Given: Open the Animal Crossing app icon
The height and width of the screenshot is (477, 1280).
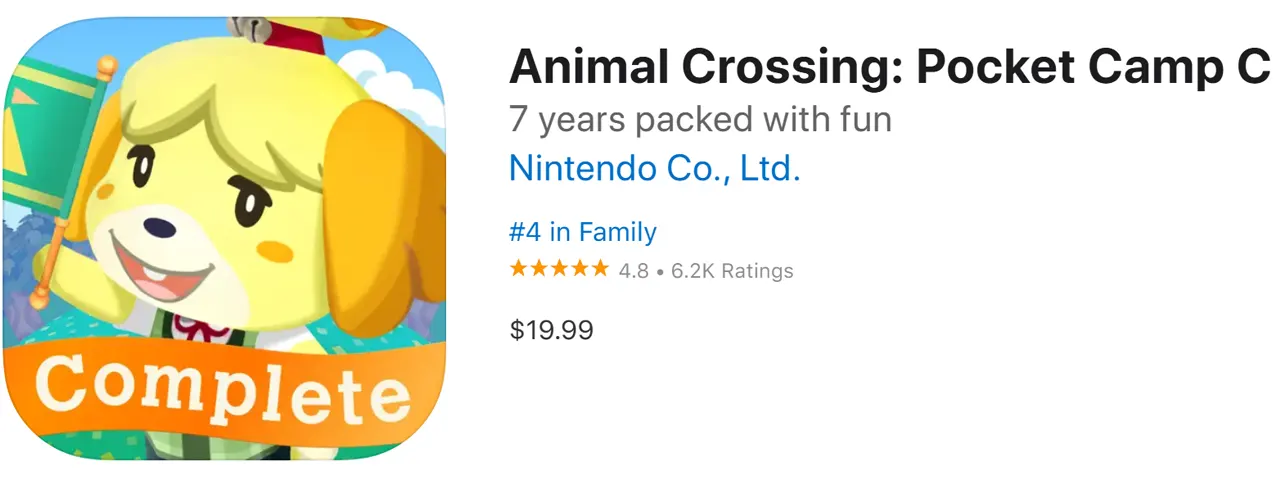Looking at the screenshot, I should [x=224, y=238].
